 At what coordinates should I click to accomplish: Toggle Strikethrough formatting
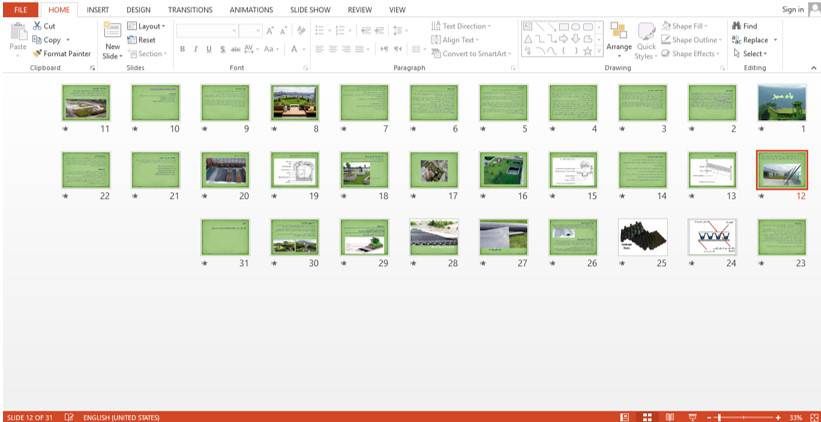tap(236, 49)
